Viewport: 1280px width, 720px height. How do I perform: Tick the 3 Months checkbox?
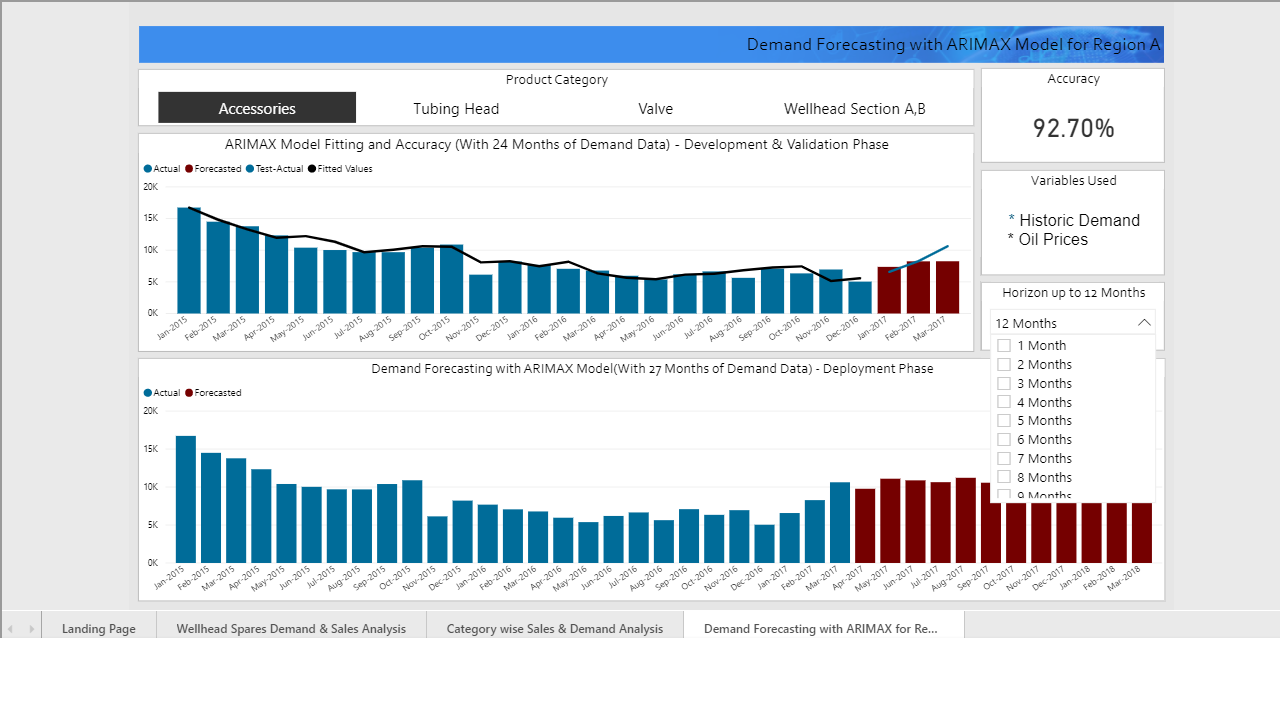pos(1004,384)
